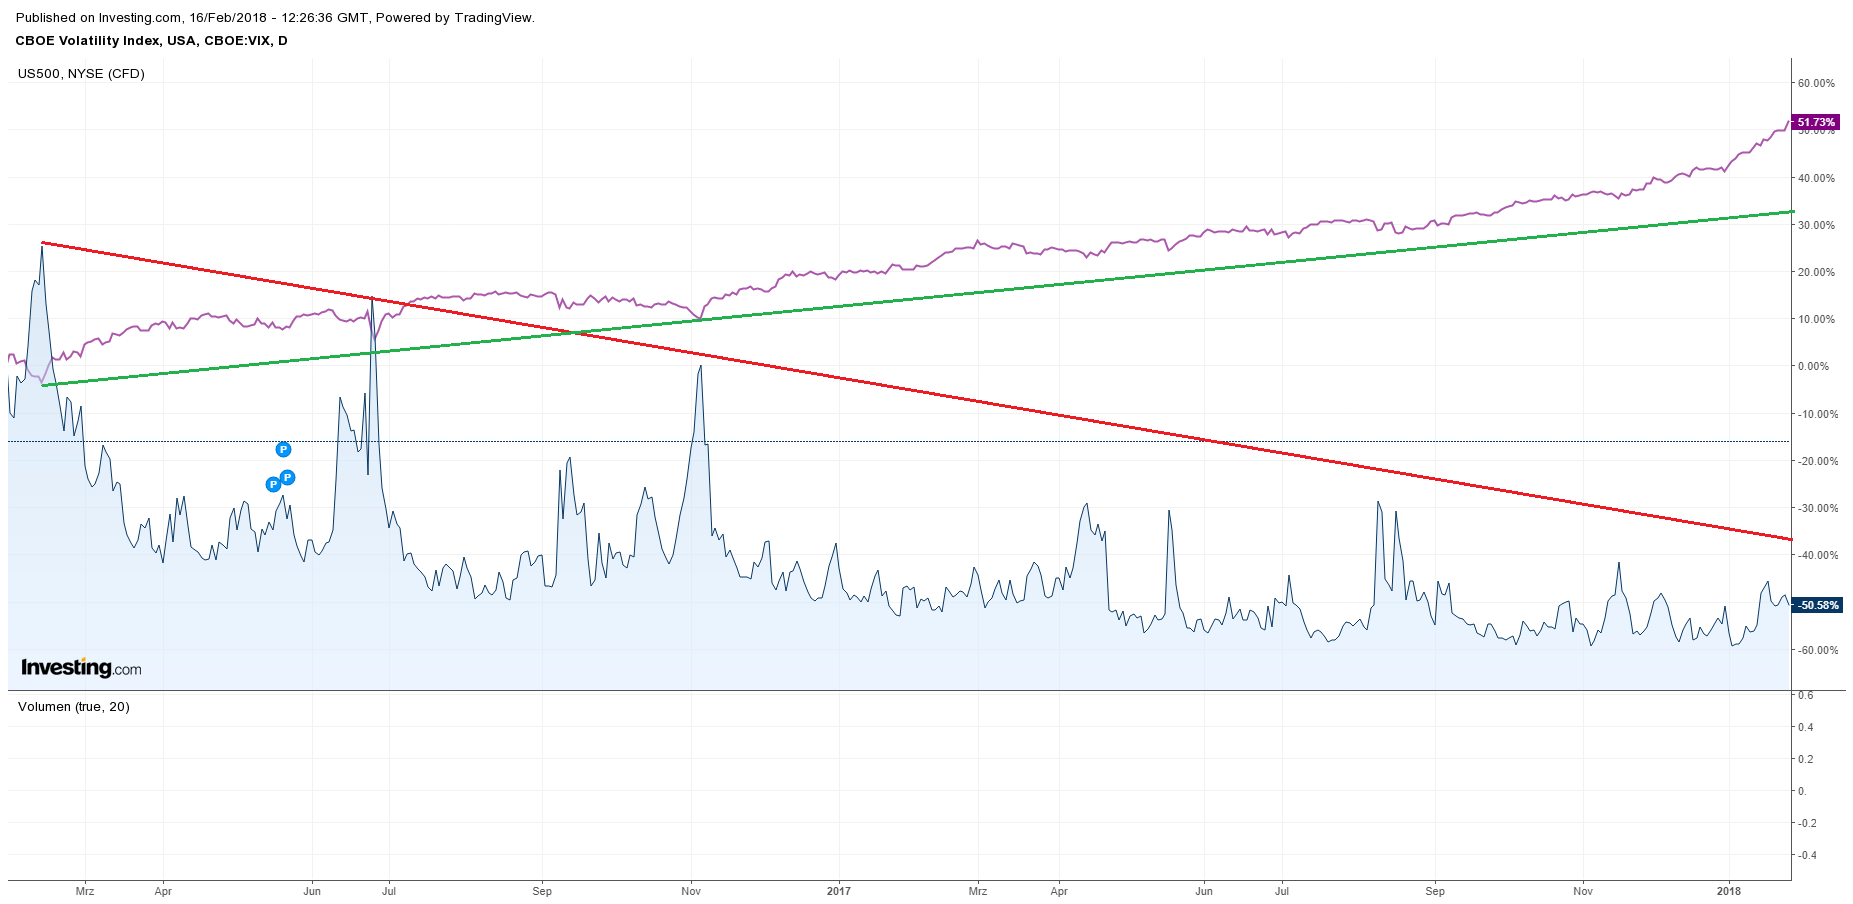Select the purple 51.73% price label icon
Image resolution: width=1853 pixels, height=904 pixels.
(1815, 121)
